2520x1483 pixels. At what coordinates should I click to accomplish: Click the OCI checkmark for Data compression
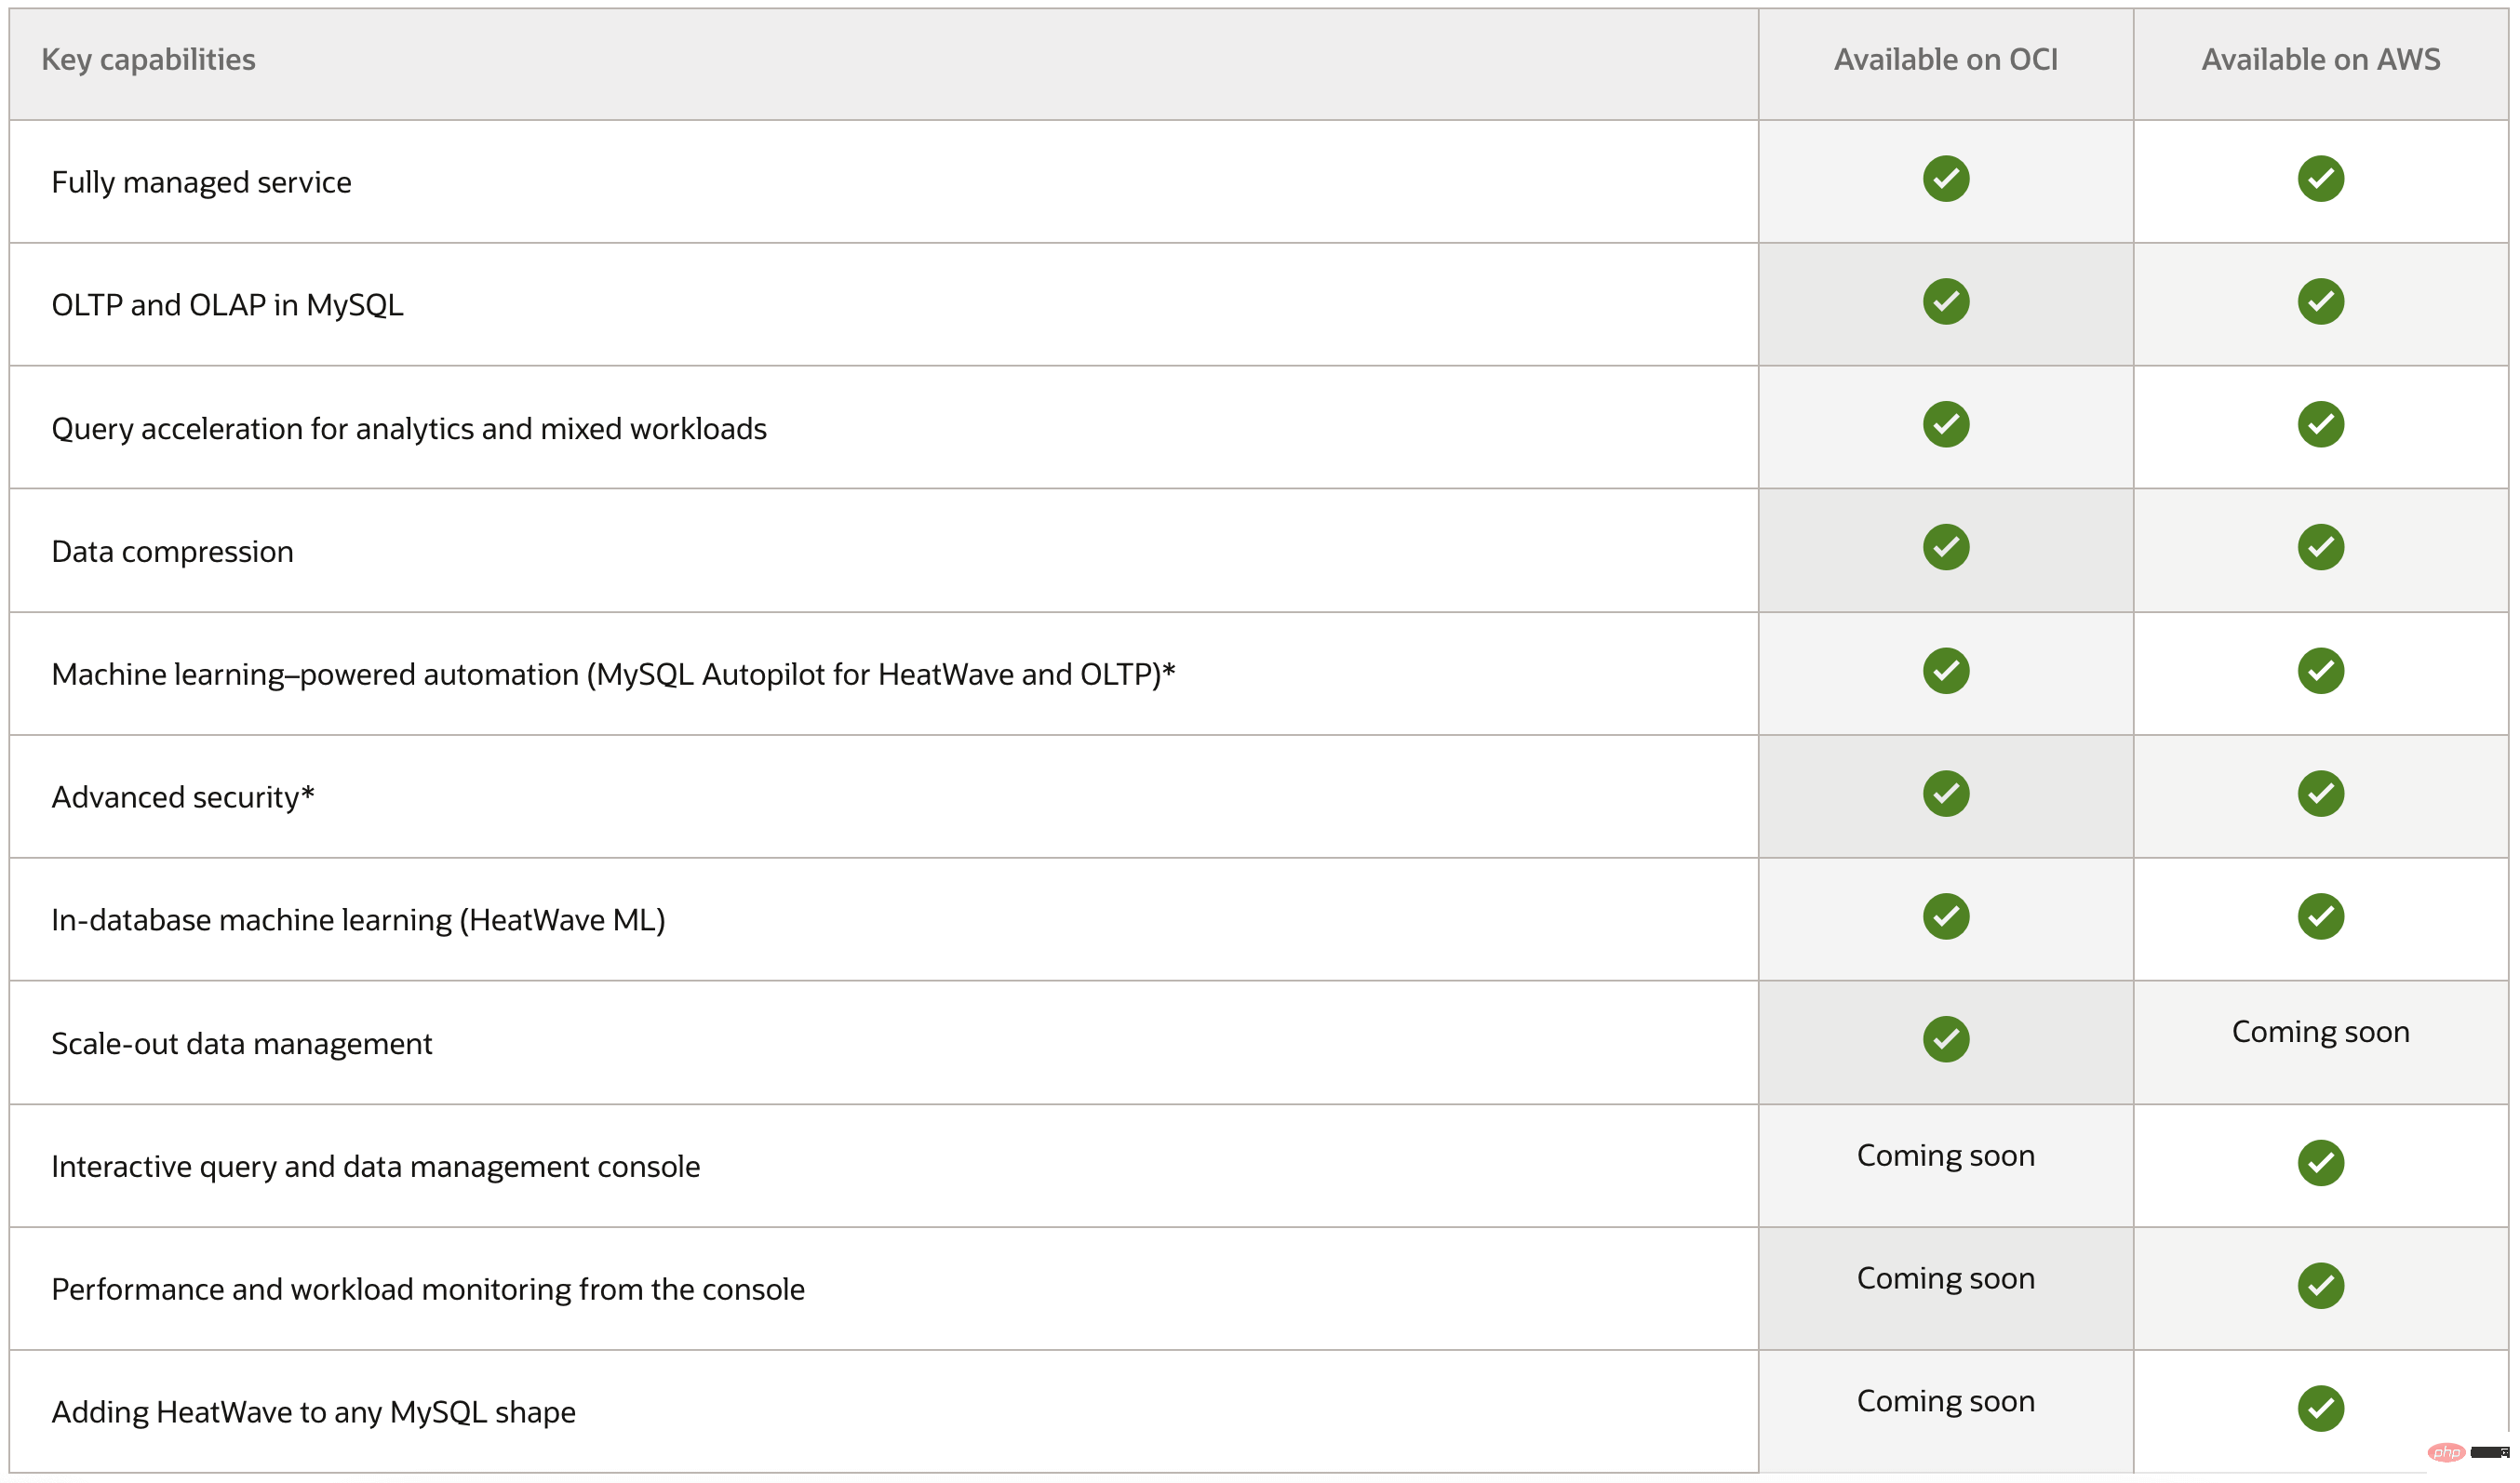click(1946, 547)
